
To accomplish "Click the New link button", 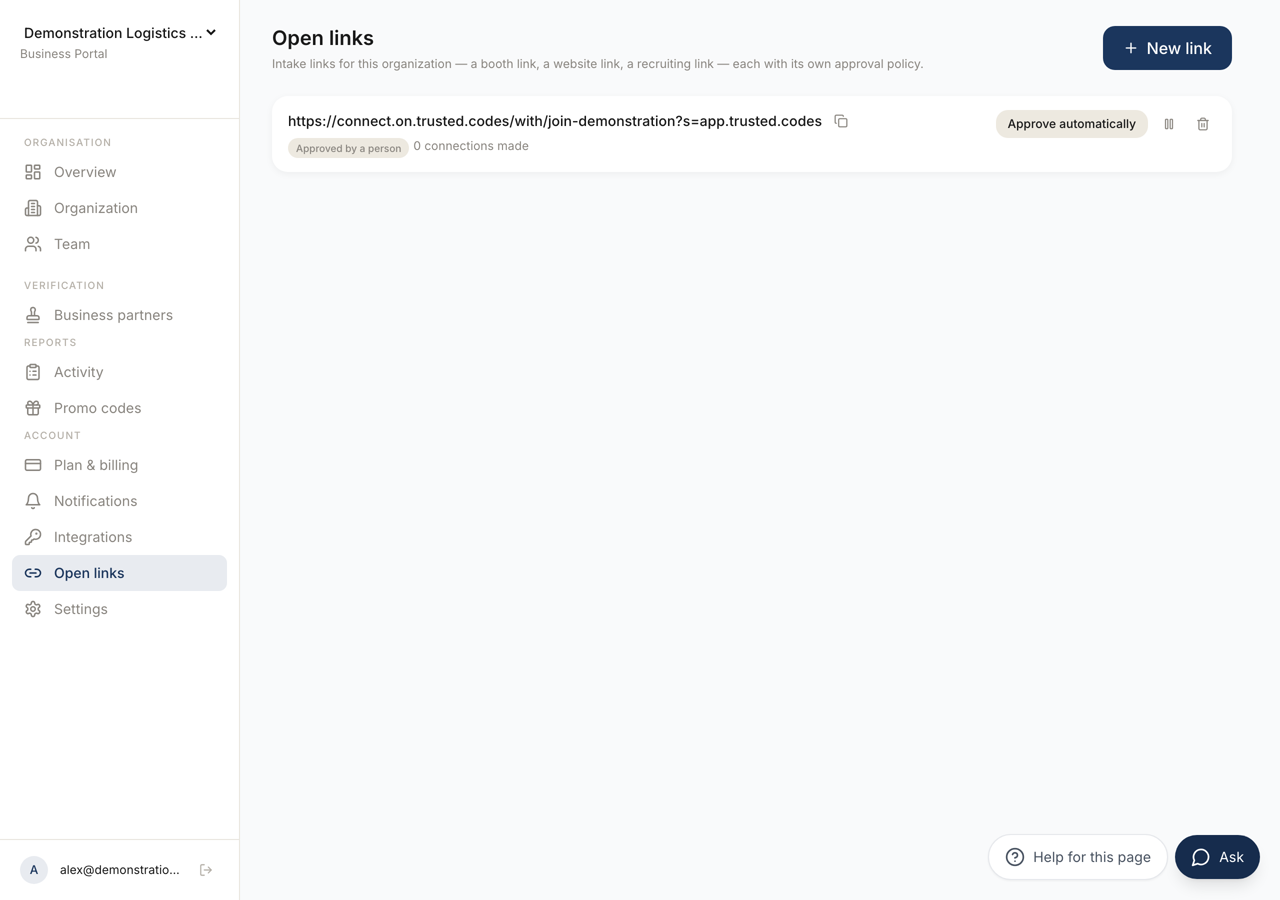I will pos(1167,48).
